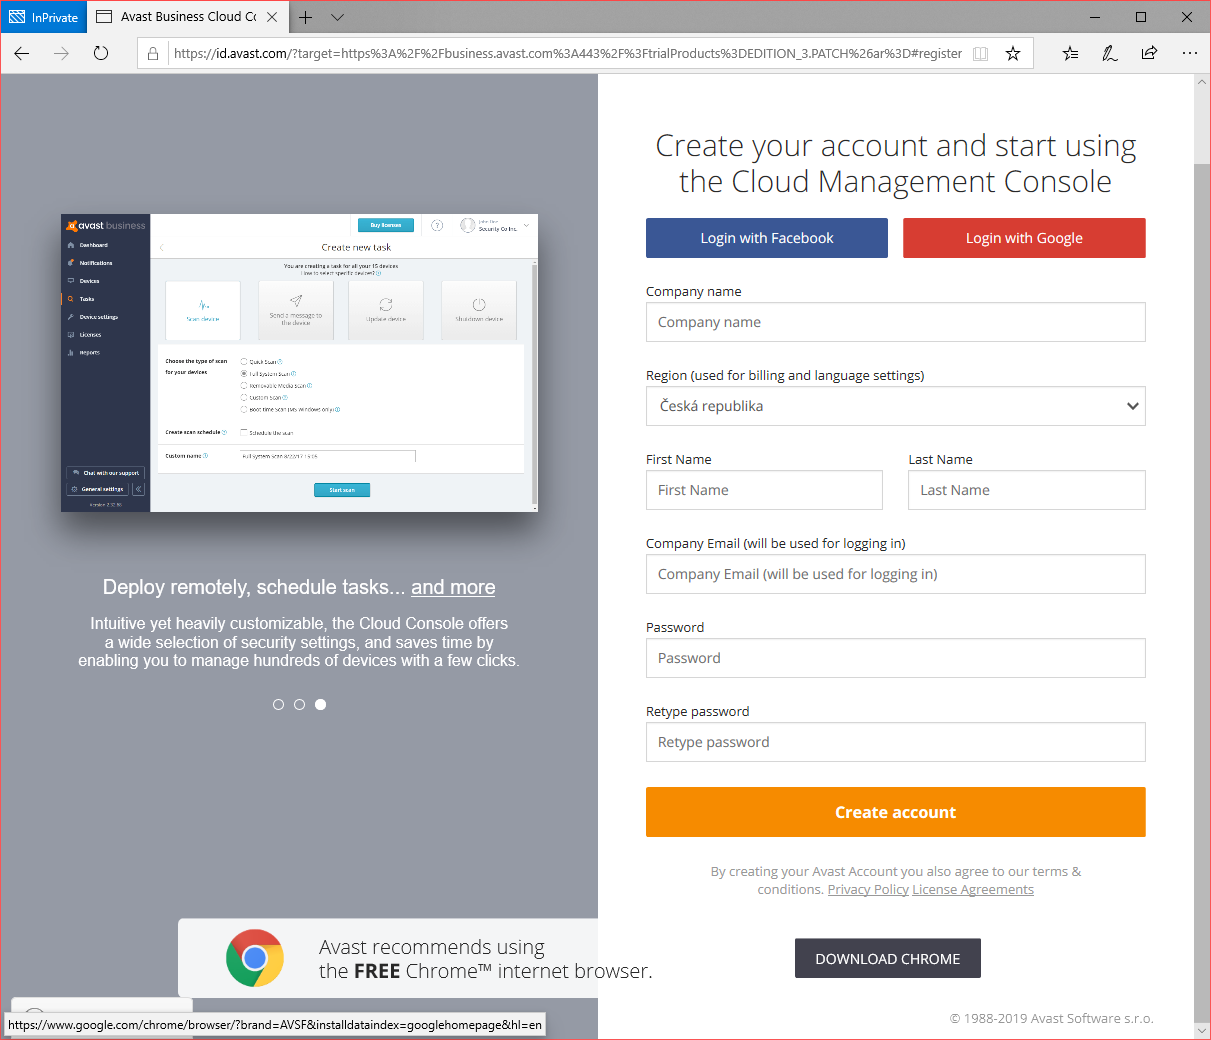
Task: Focus the Retype password field
Action: click(x=896, y=742)
